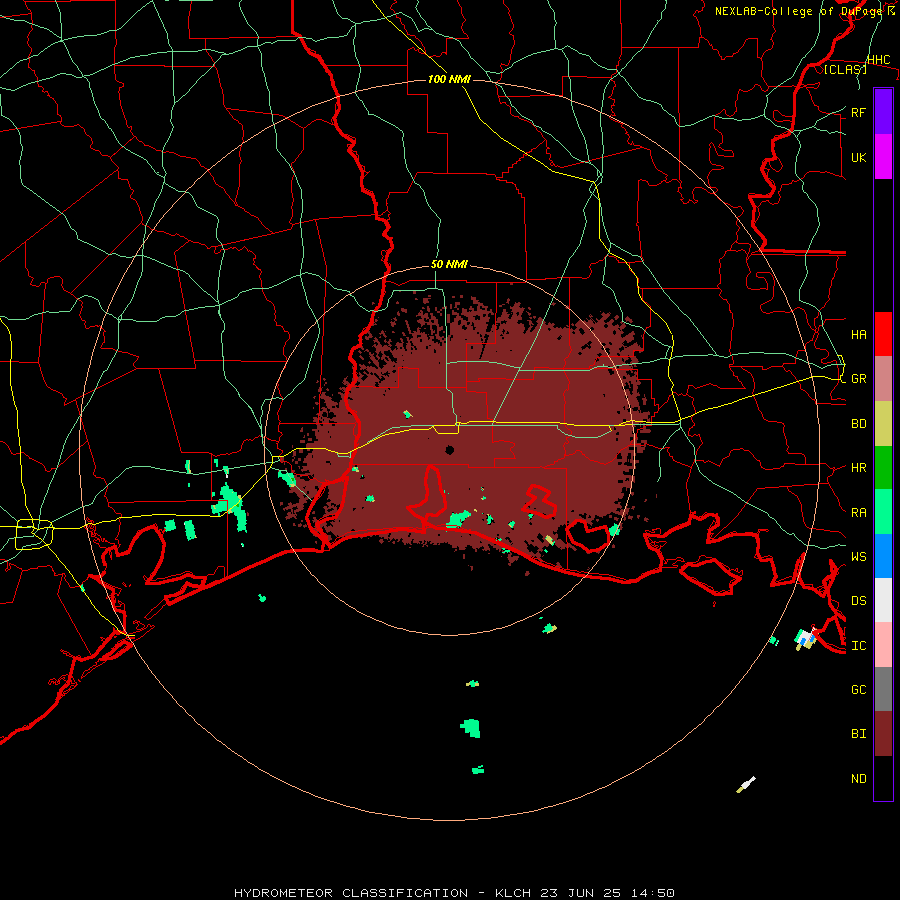Viewport: 900px width, 900px height.
Task: Click the 50 NMI range ring label
Action: click(x=449, y=264)
